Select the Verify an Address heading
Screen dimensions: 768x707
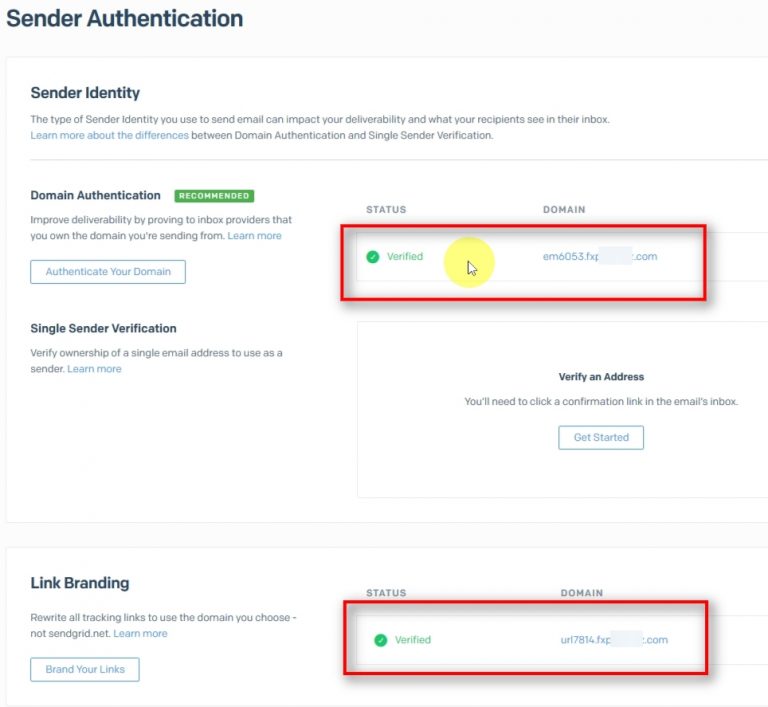601,377
